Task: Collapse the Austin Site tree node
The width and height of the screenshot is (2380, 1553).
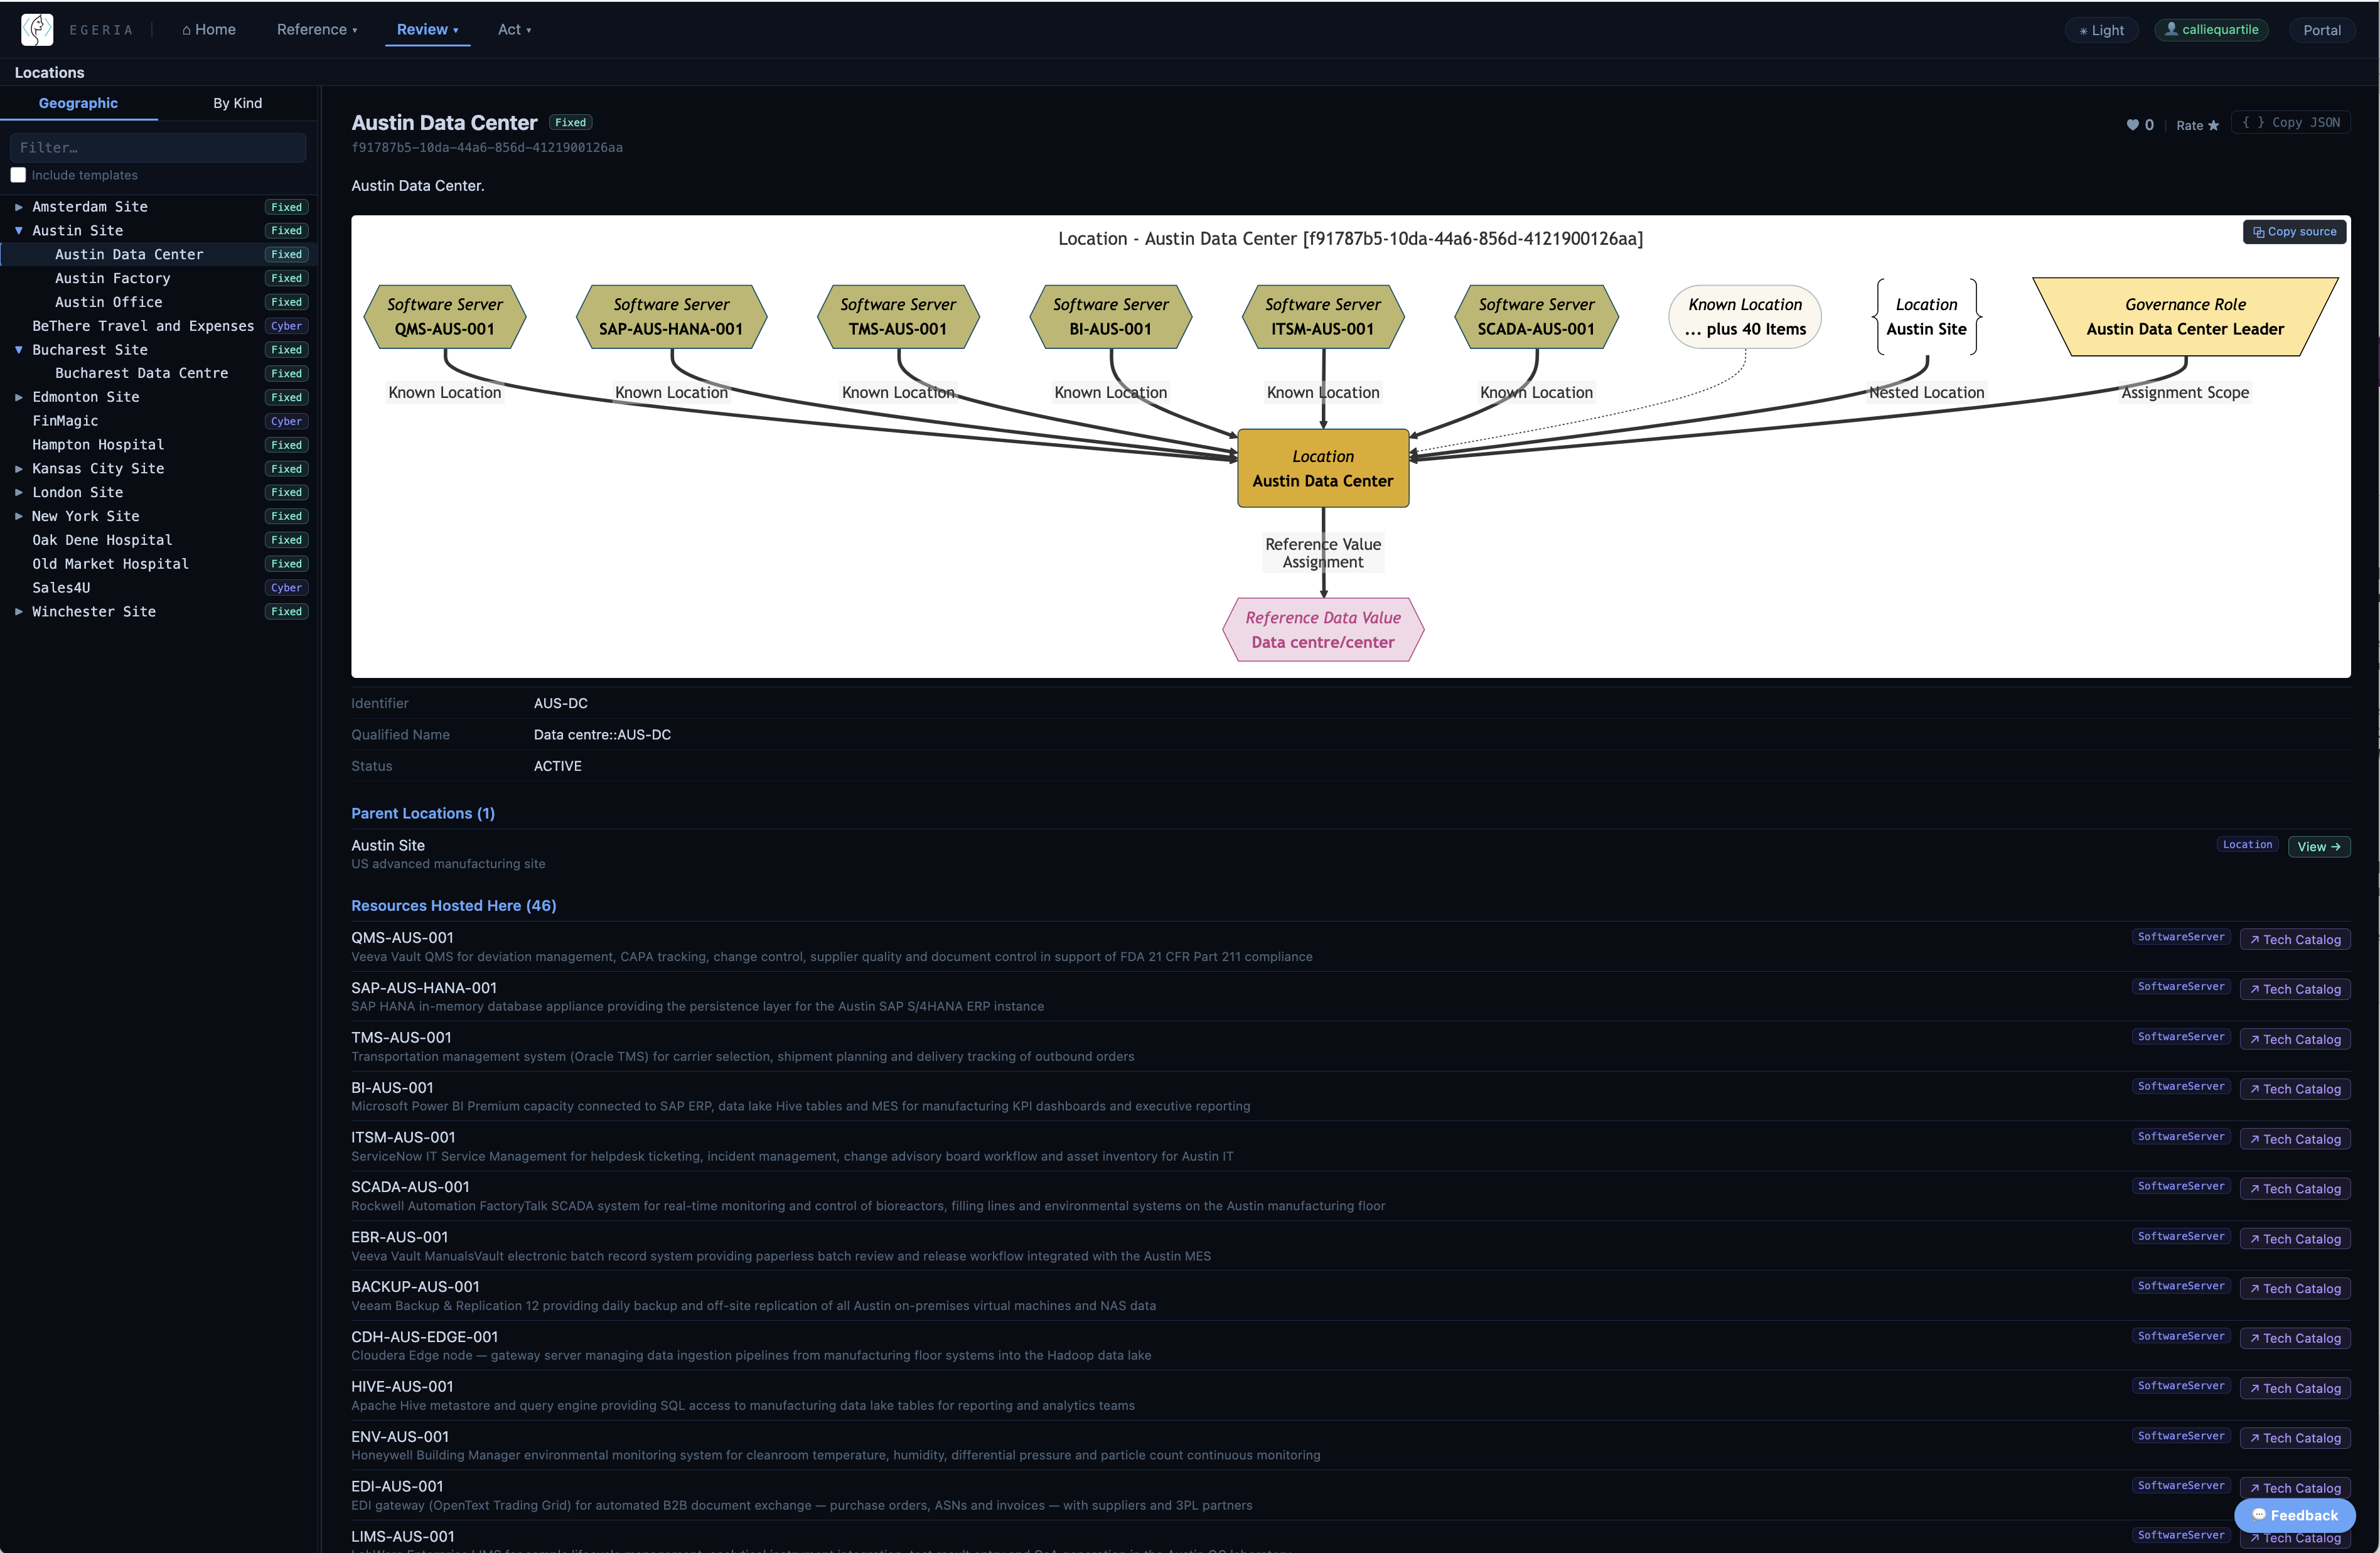Action: (18, 230)
